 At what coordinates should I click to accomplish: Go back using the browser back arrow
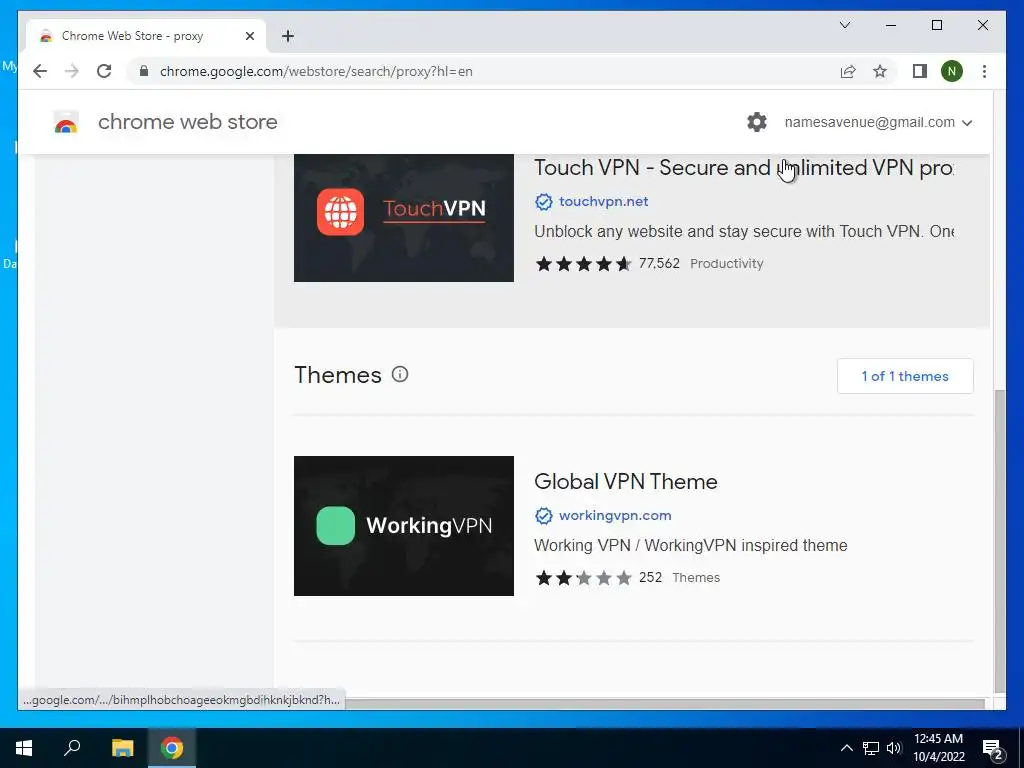tap(40, 71)
